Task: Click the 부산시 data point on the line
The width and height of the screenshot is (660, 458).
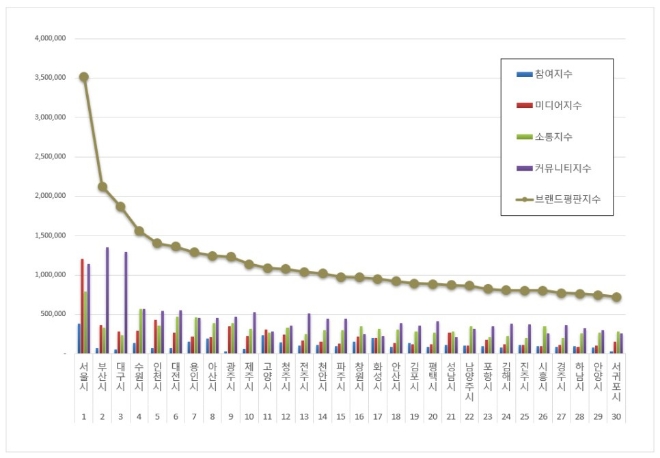Action: coord(102,186)
